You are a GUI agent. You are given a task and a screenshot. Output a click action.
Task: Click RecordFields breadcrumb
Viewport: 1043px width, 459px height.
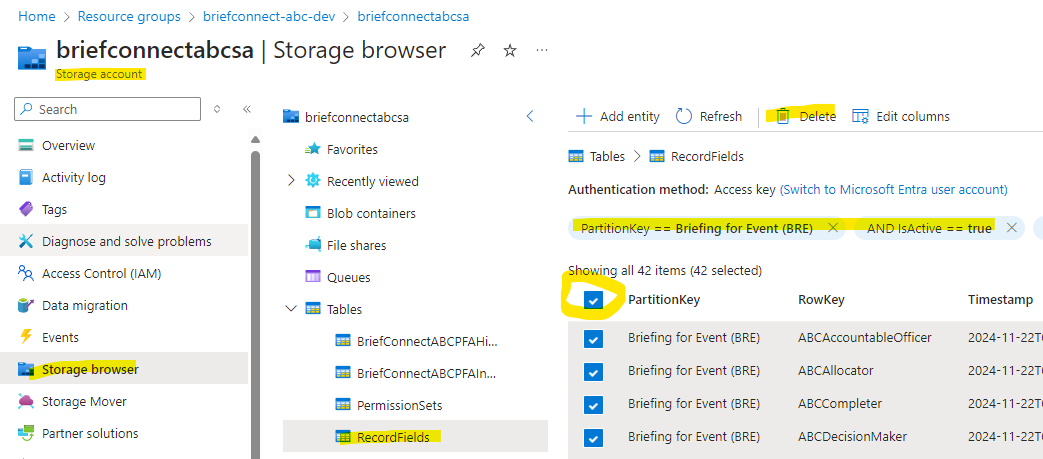click(707, 157)
